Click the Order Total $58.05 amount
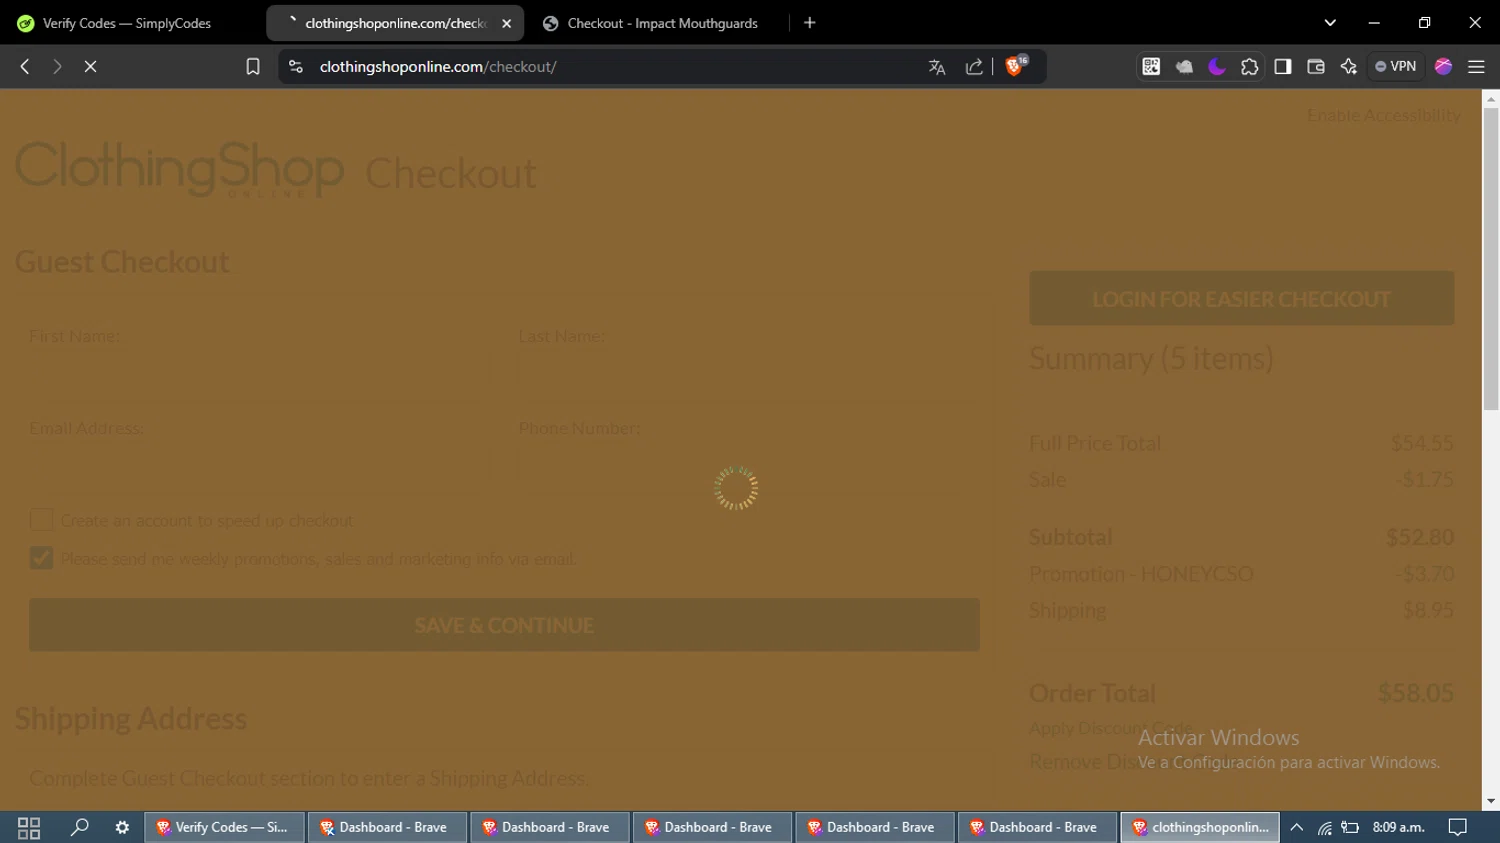Viewport: 1500px width, 843px height. [1415, 692]
